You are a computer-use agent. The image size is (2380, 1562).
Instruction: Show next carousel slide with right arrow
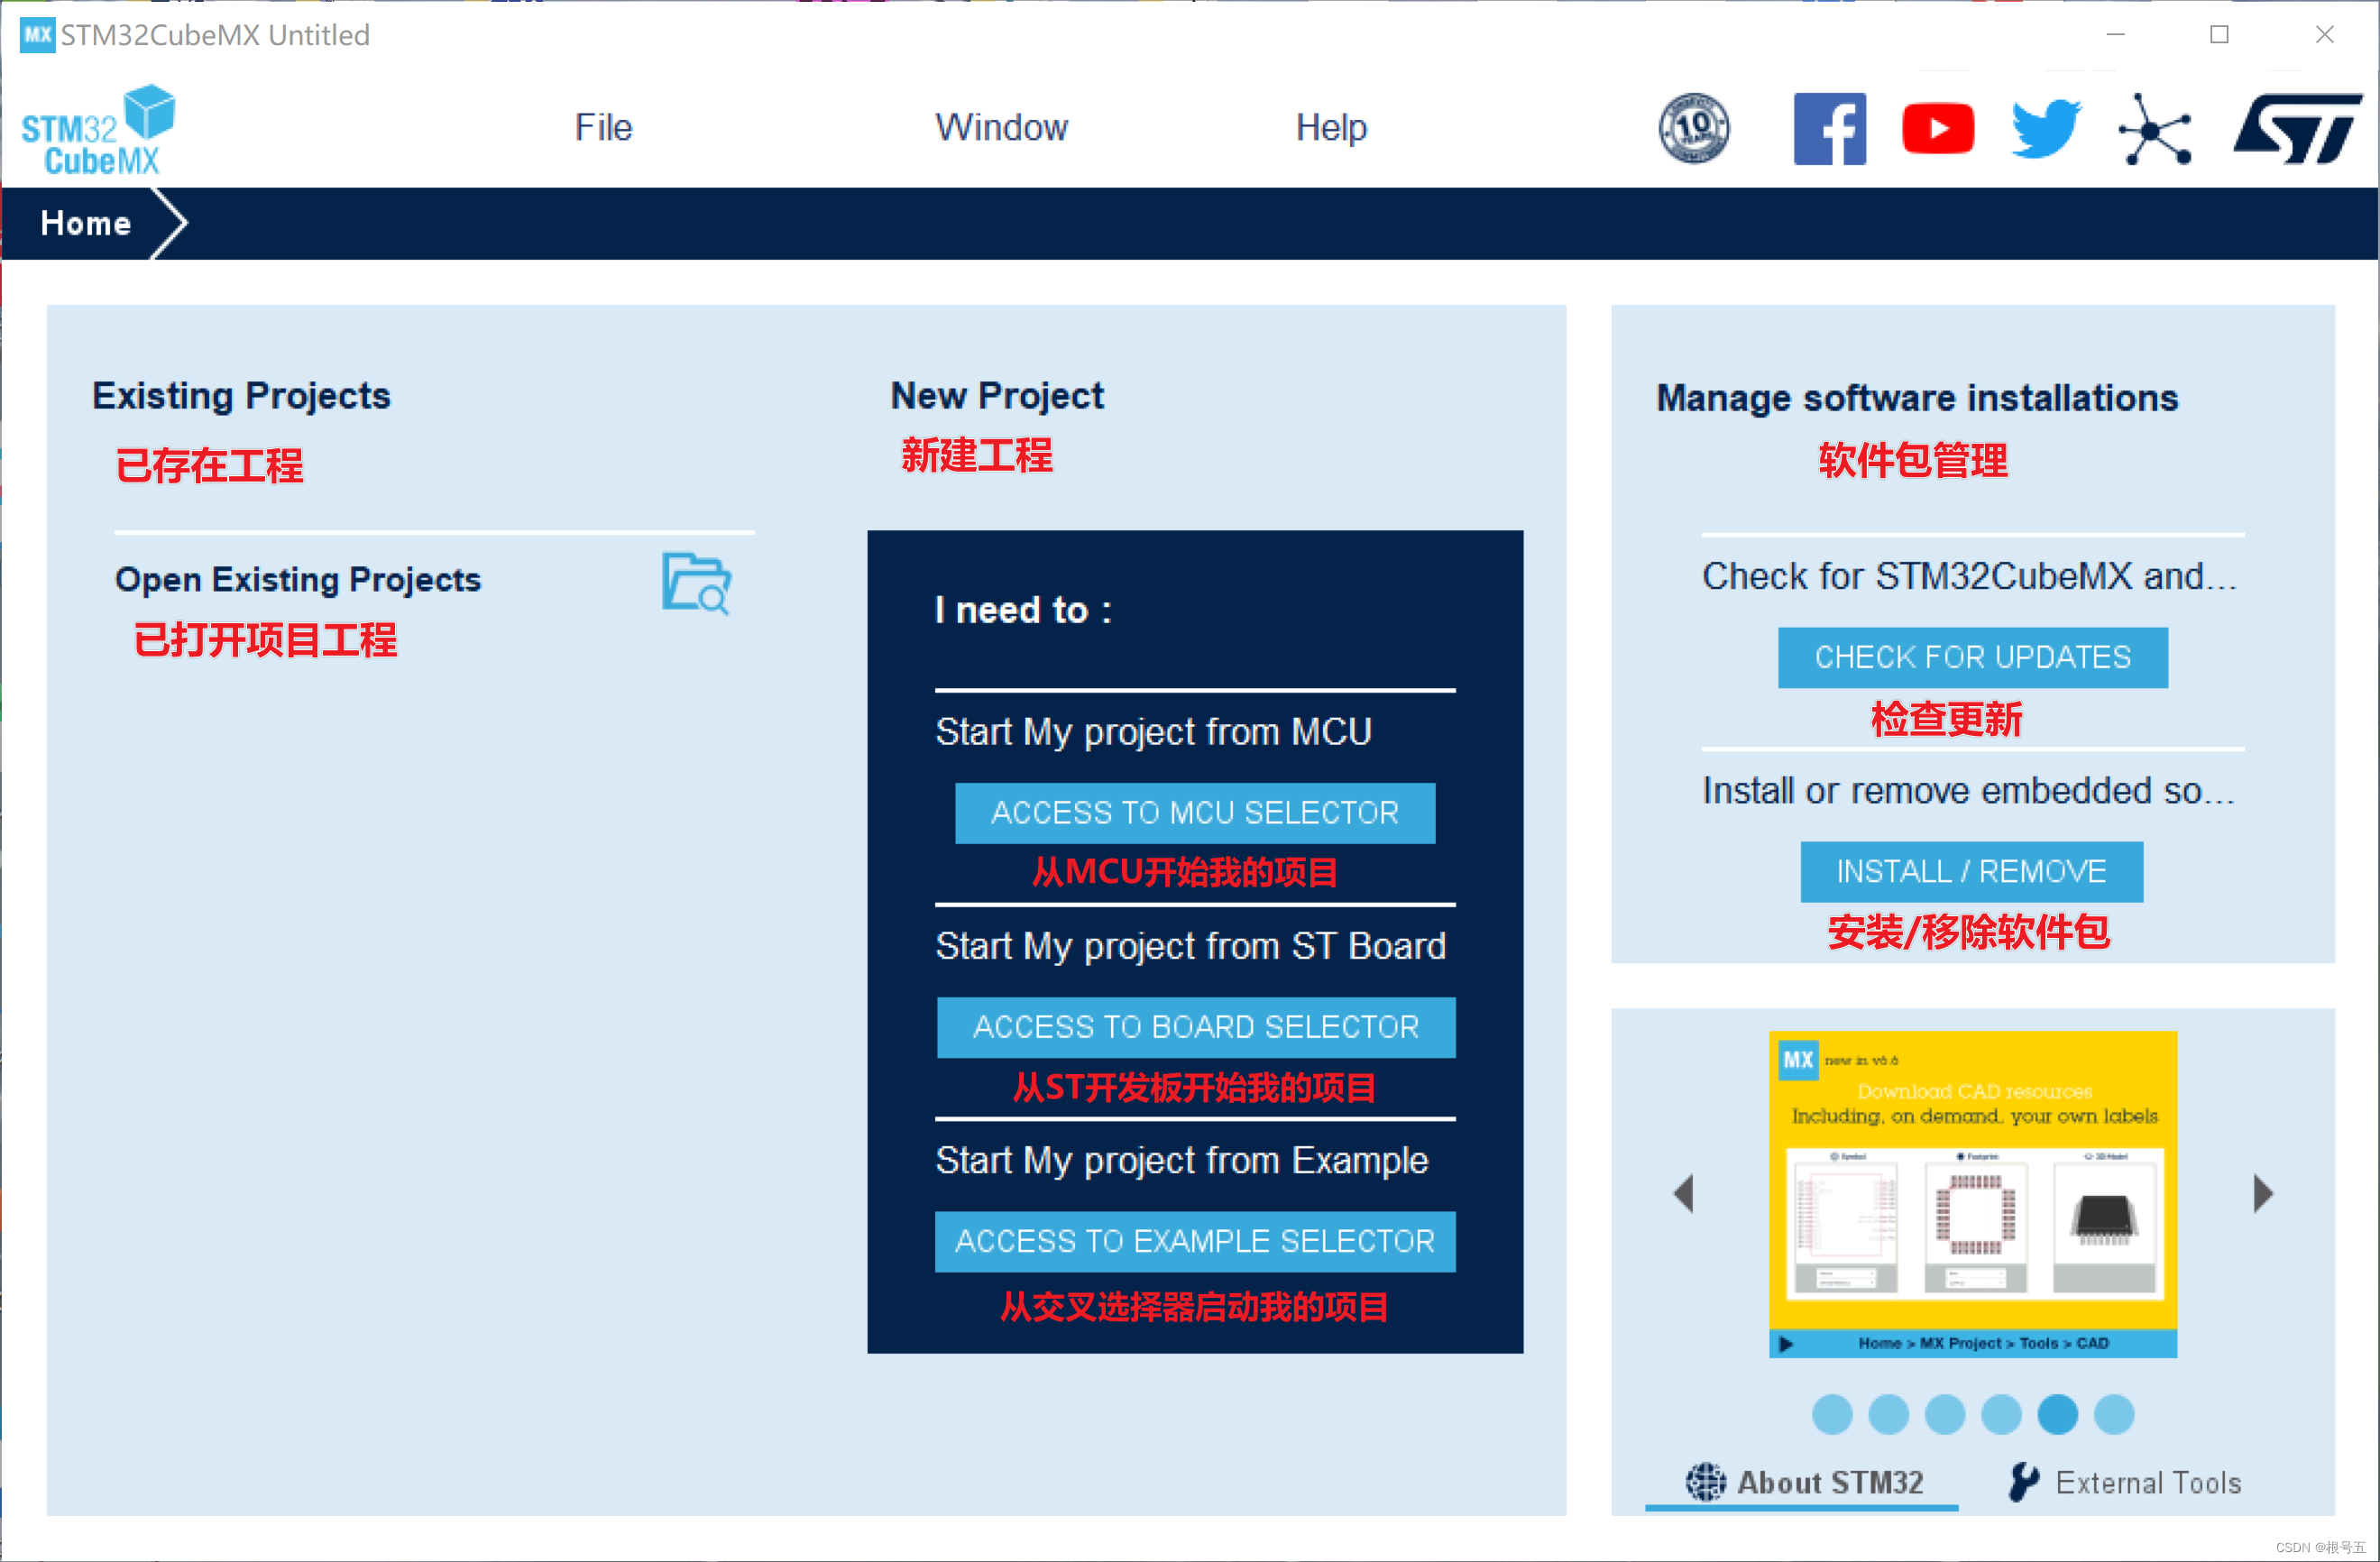pos(2263,1193)
